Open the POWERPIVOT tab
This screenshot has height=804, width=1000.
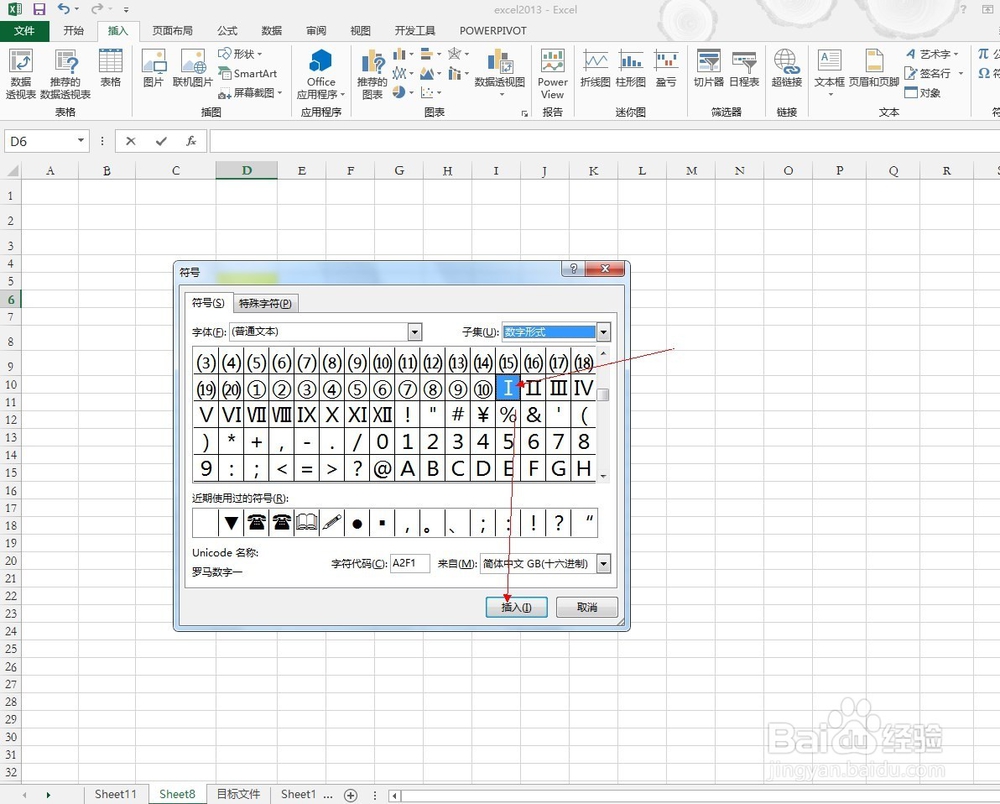pyautogui.click(x=493, y=31)
